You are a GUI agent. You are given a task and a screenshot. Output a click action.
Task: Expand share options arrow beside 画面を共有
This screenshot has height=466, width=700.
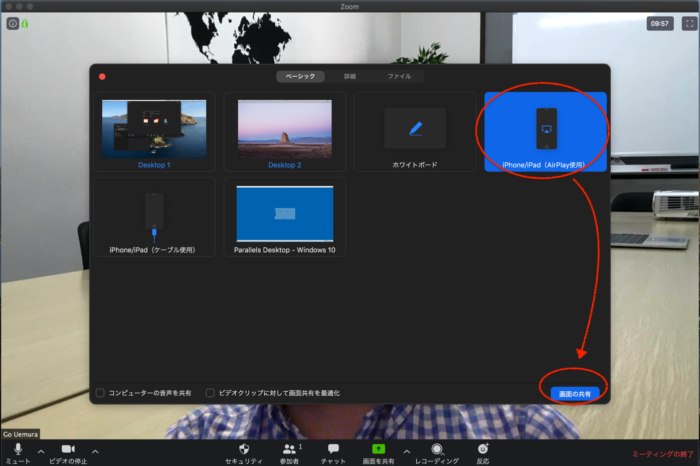tap(407, 452)
